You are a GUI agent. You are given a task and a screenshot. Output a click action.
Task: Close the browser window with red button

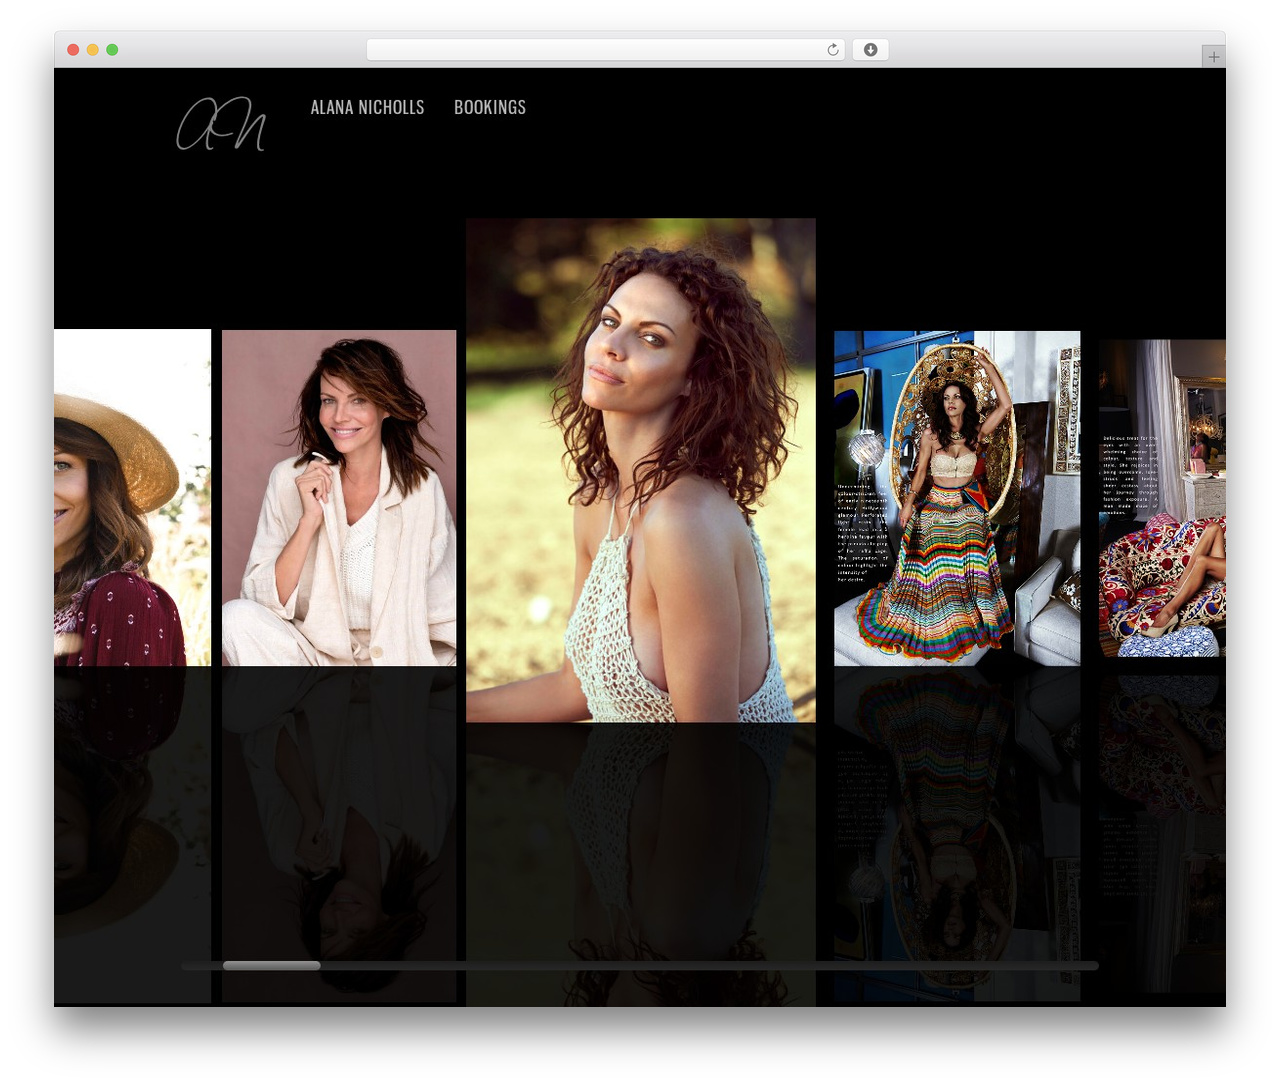pyautogui.click(x=73, y=50)
